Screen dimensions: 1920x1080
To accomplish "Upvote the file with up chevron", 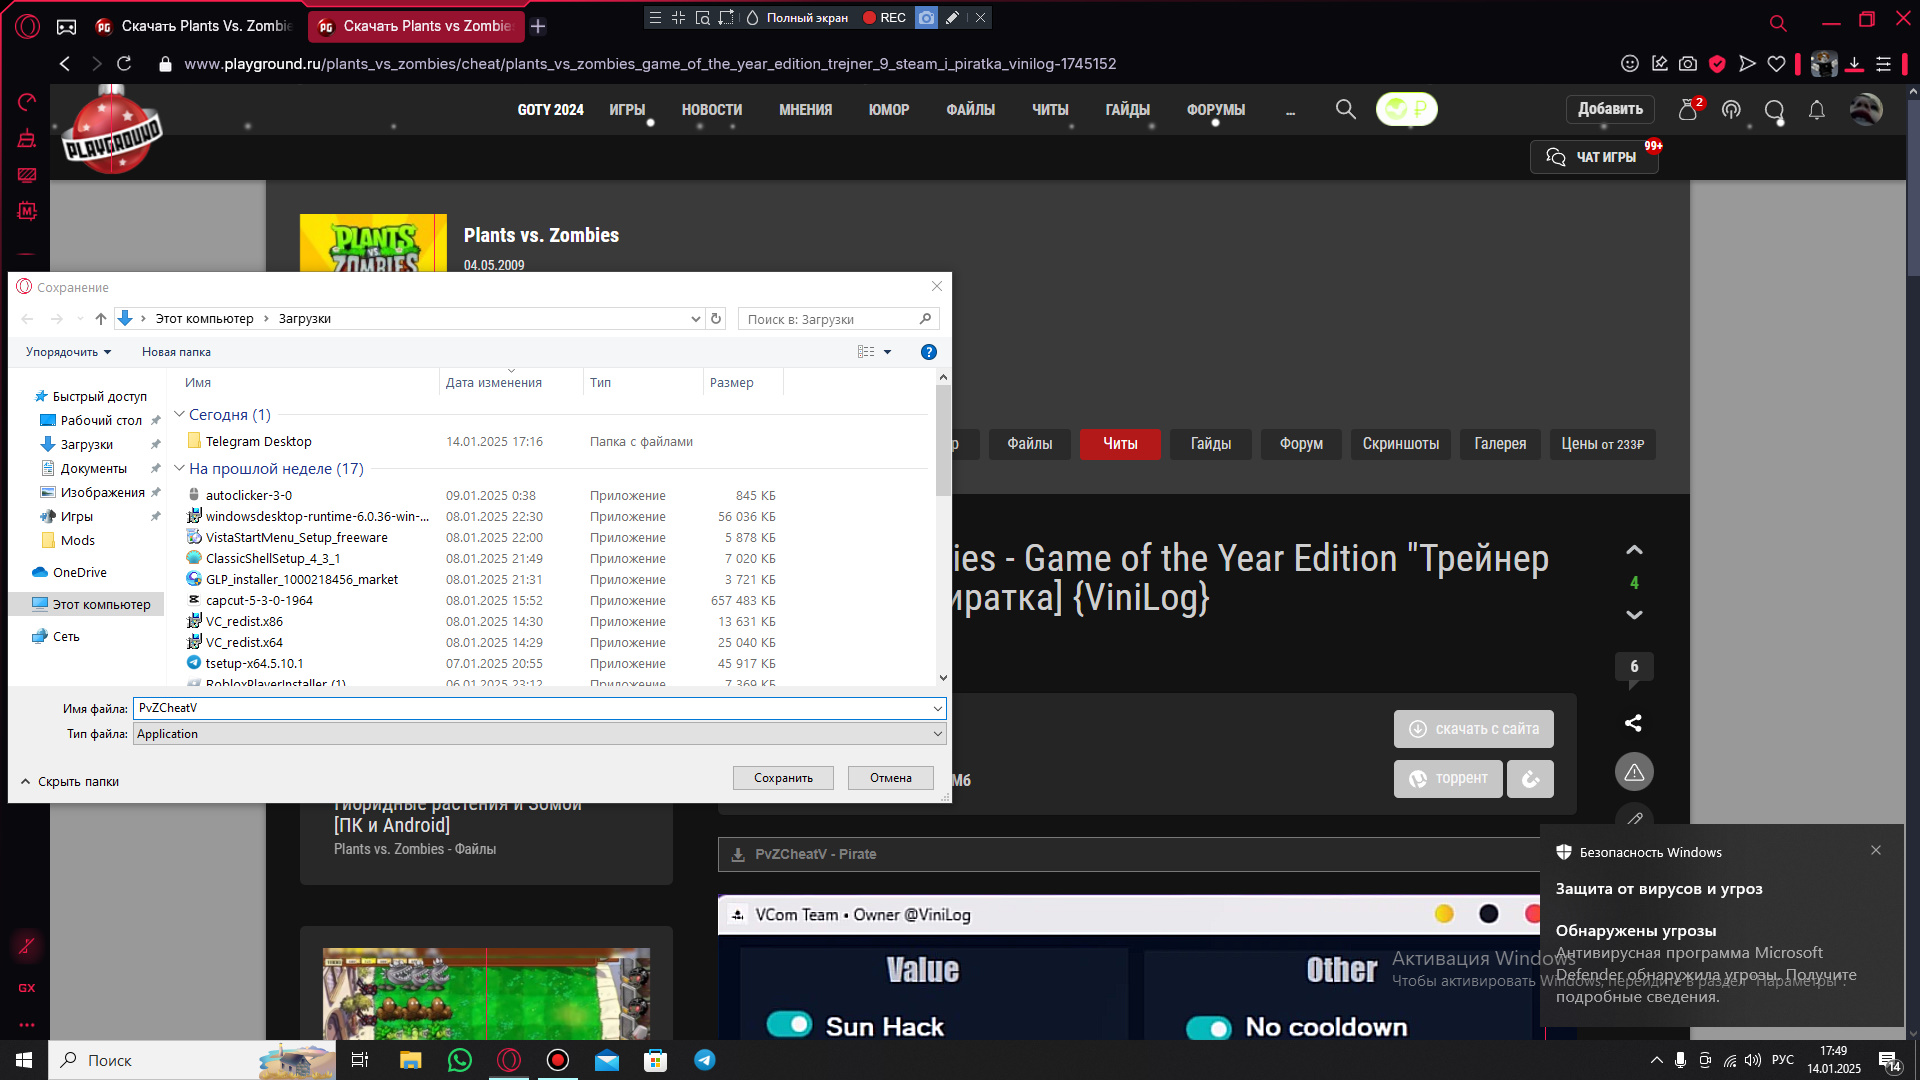I will [x=1634, y=550].
